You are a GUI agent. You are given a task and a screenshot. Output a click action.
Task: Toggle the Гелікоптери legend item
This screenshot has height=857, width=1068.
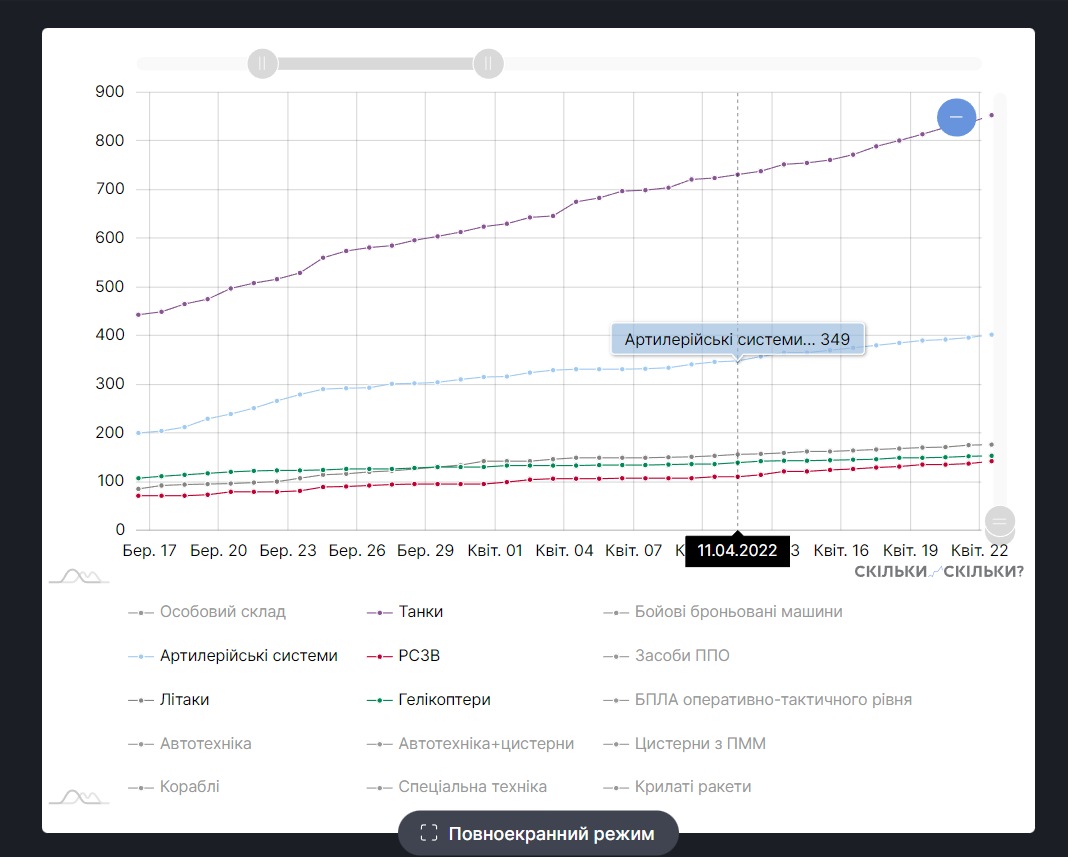(x=444, y=700)
